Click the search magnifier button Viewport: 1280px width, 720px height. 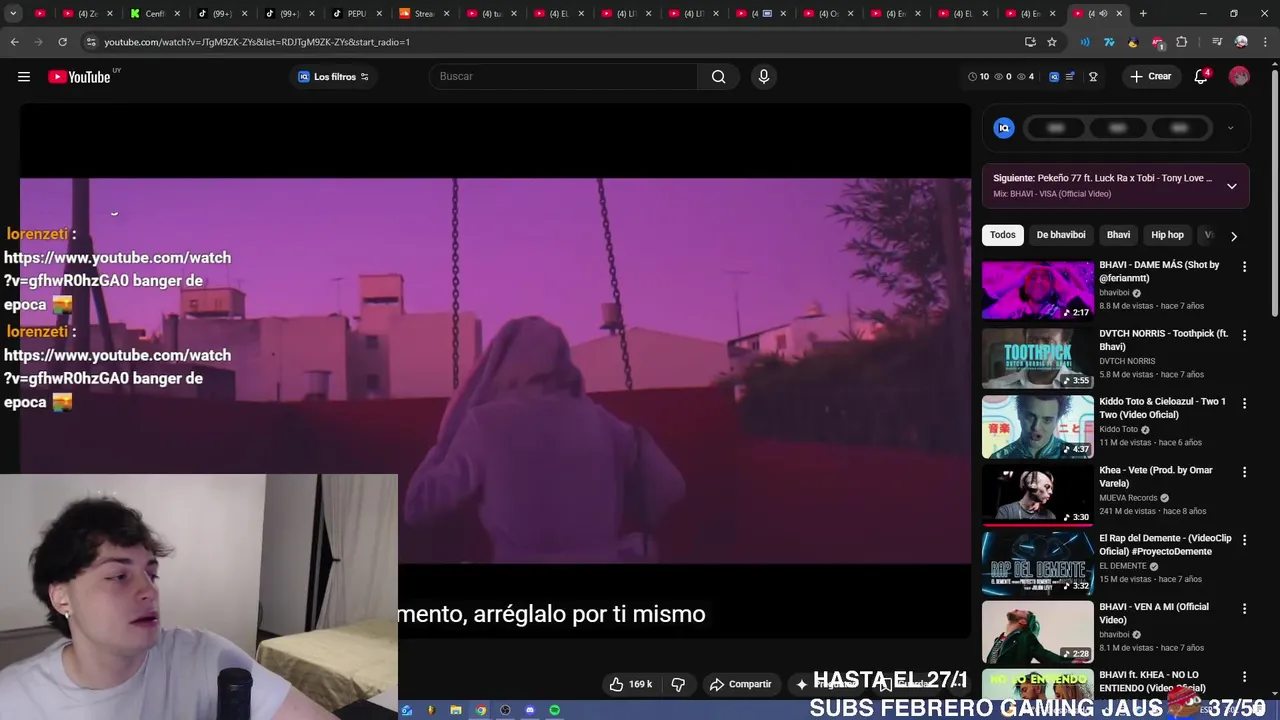718,77
